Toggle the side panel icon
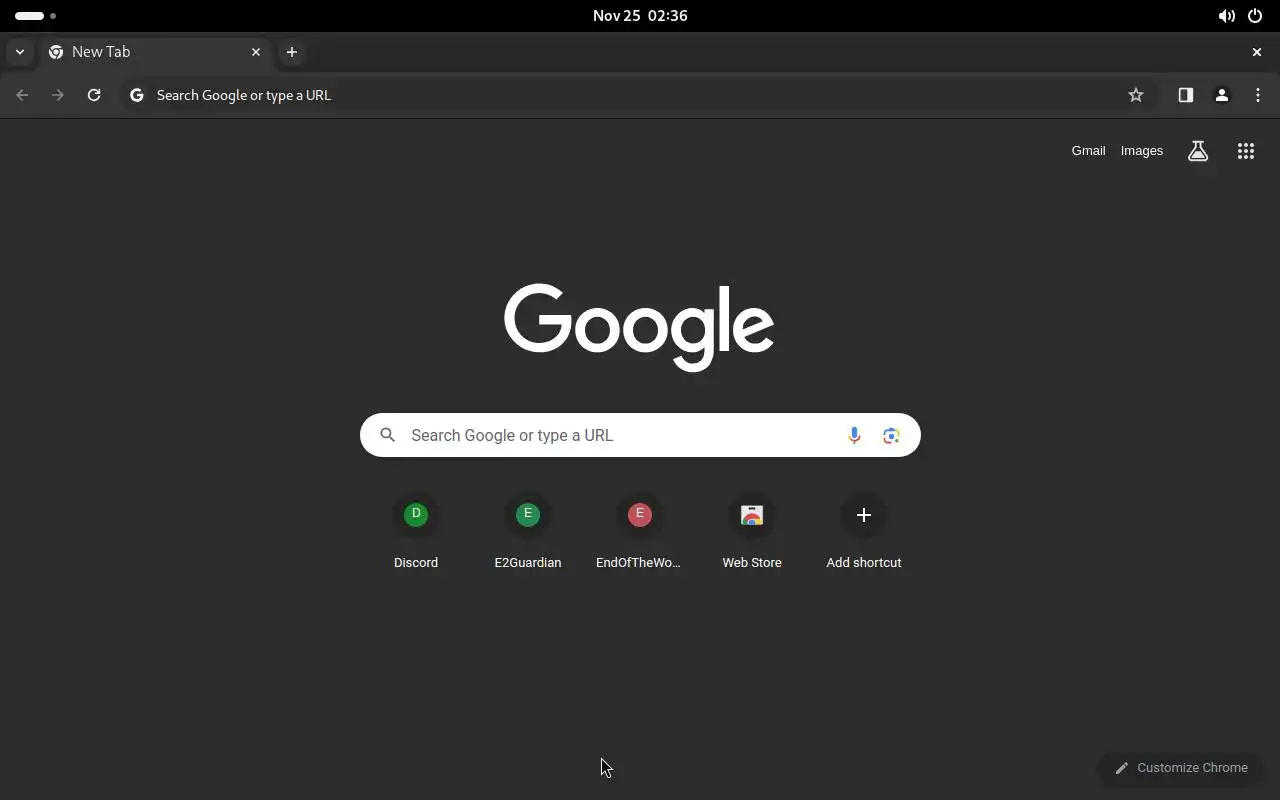Screen dimensions: 1280x800 click(x=1186, y=95)
